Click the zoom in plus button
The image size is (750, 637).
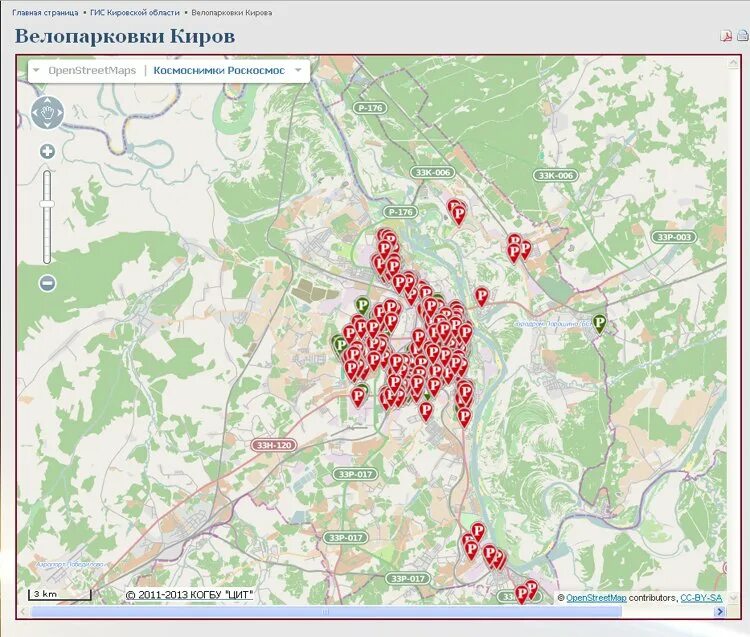click(x=47, y=152)
